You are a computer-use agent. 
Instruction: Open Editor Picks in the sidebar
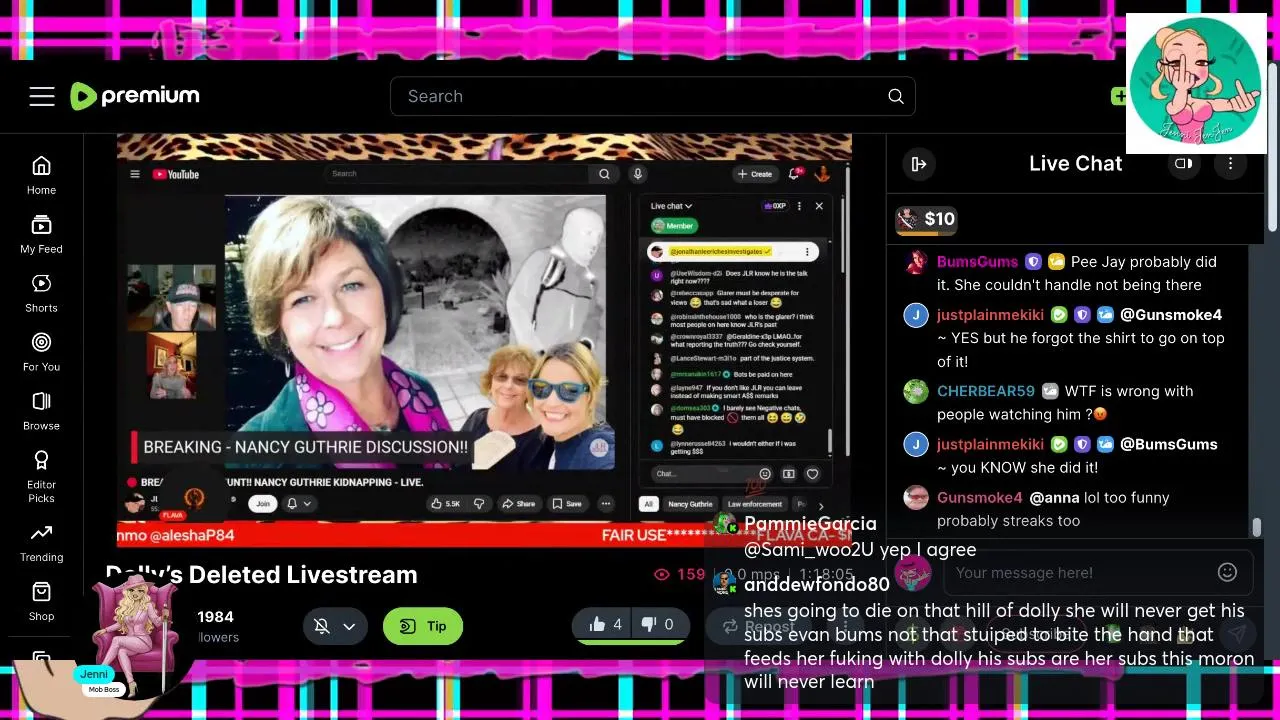(41, 477)
